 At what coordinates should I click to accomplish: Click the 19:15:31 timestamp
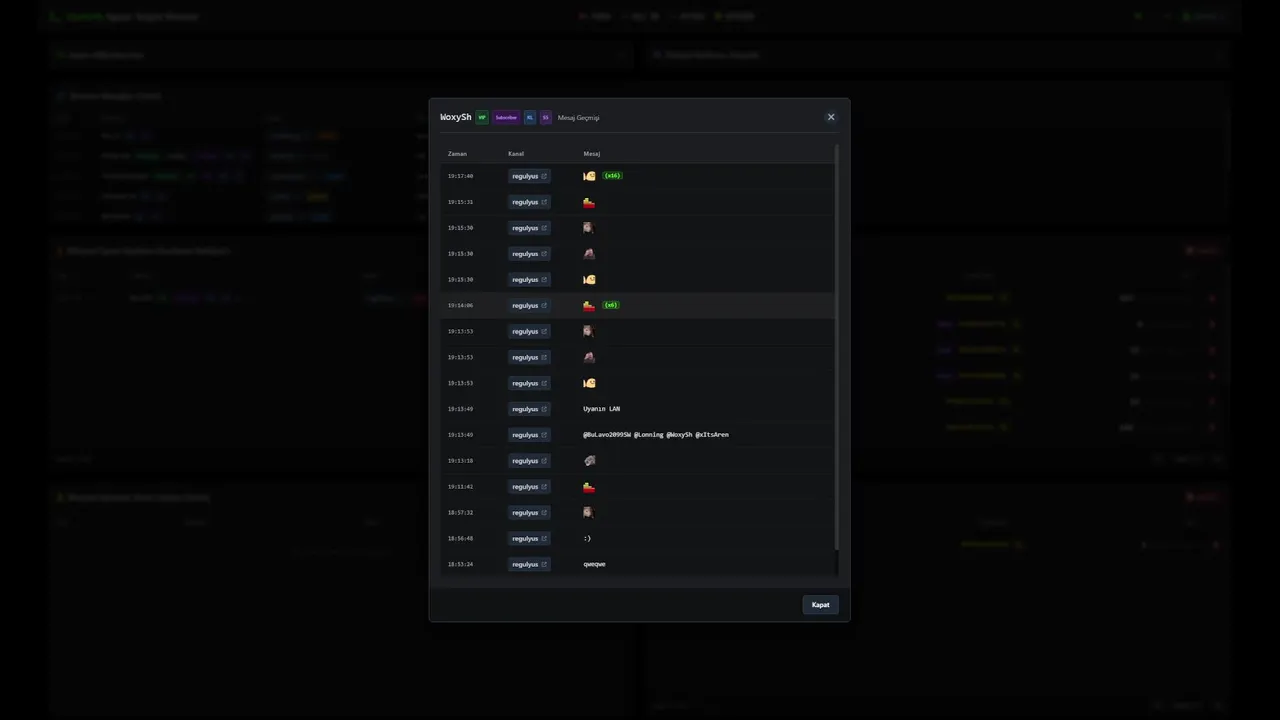pyautogui.click(x=460, y=202)
